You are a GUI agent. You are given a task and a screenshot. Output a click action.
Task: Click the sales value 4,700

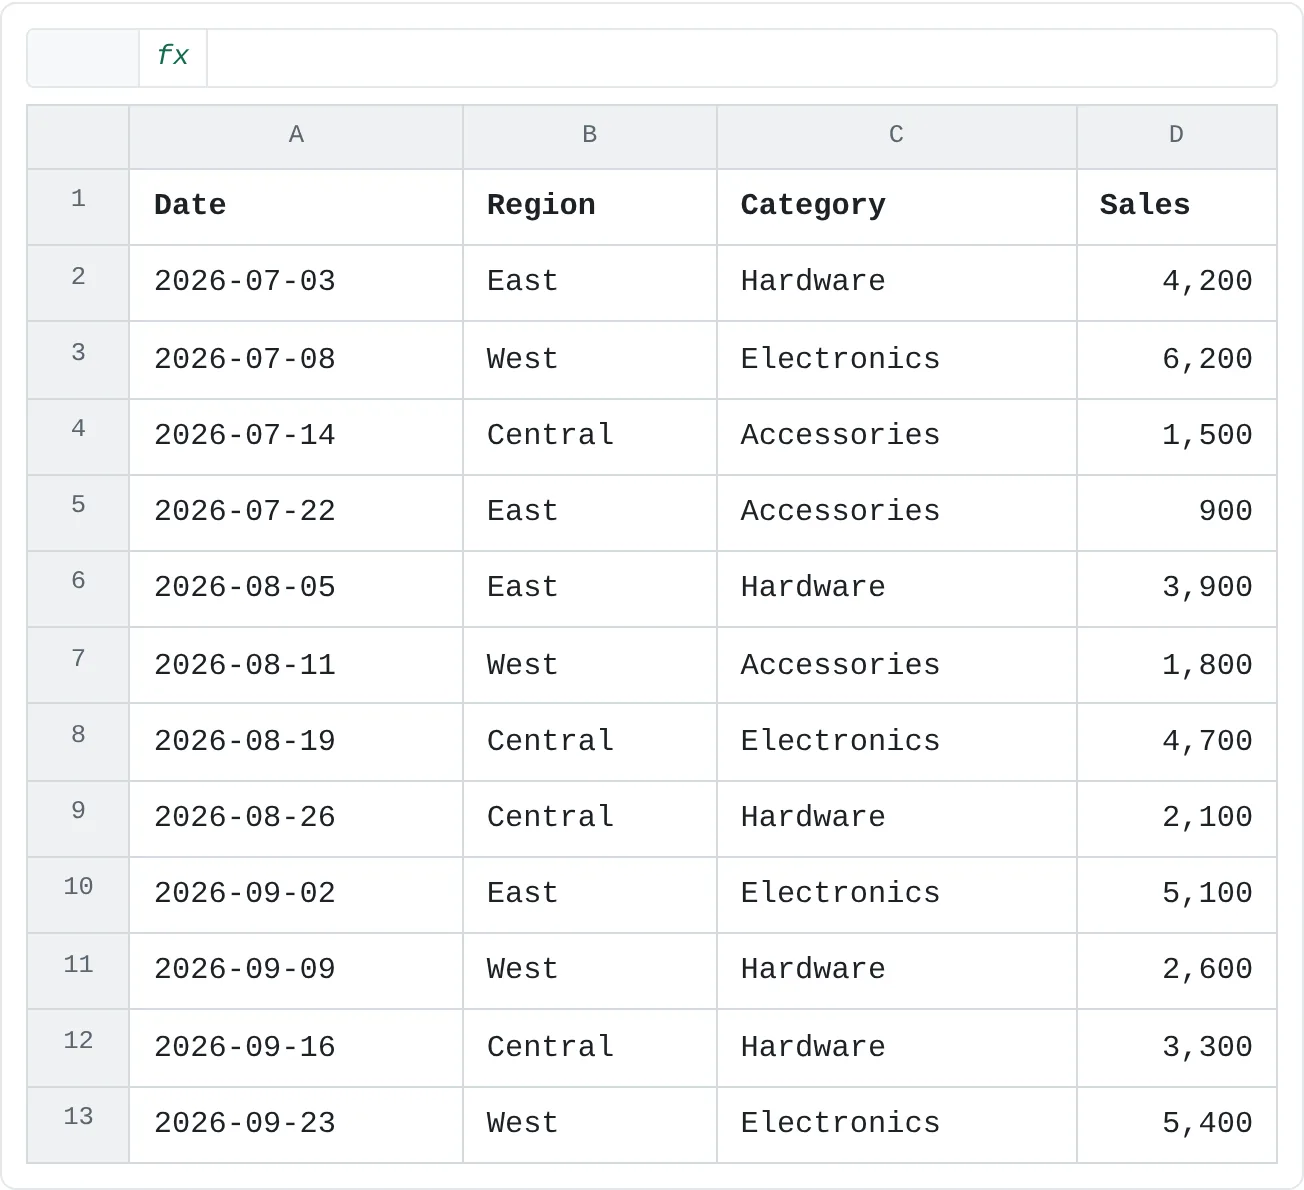click(1177, 742)
